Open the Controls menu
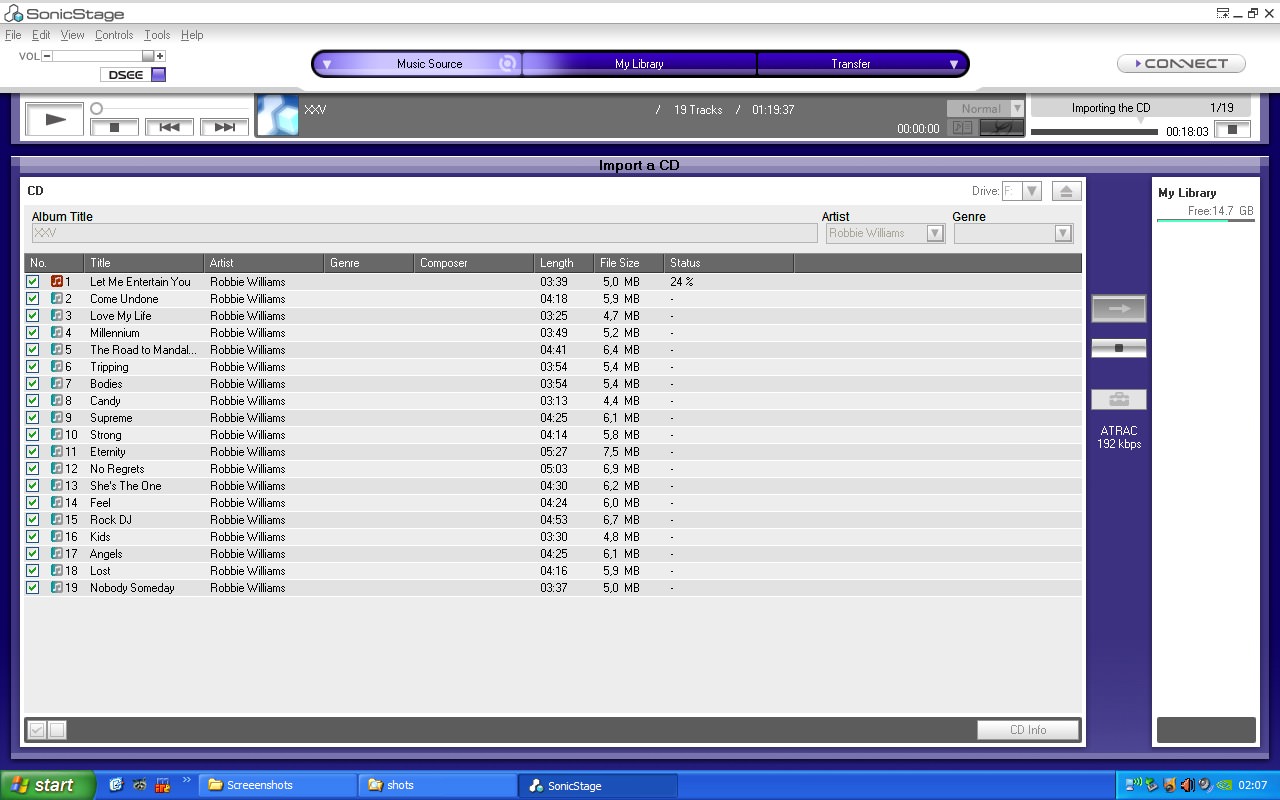The width and height of the screenshot is (1280, 800). pos(114,35)
